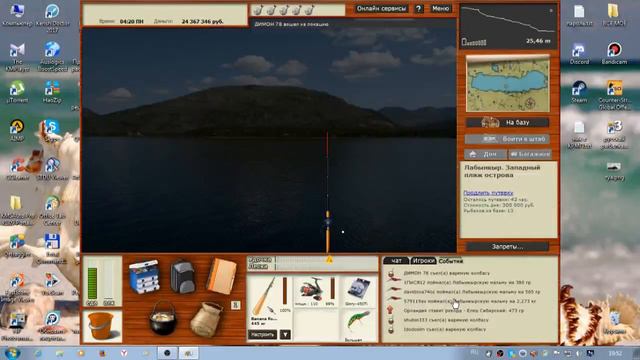Open the orange notebook journal
The image size is (640, 360).
coord(221,276)
